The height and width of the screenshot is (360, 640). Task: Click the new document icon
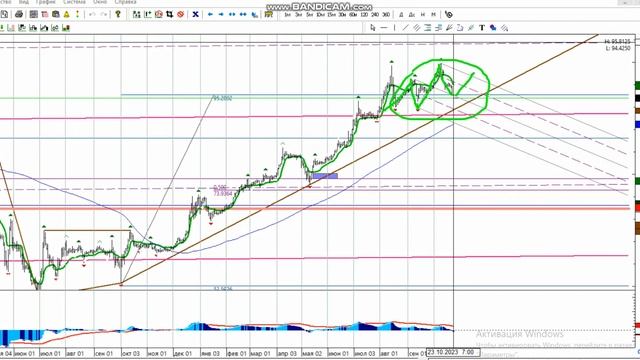click(4, 15)
